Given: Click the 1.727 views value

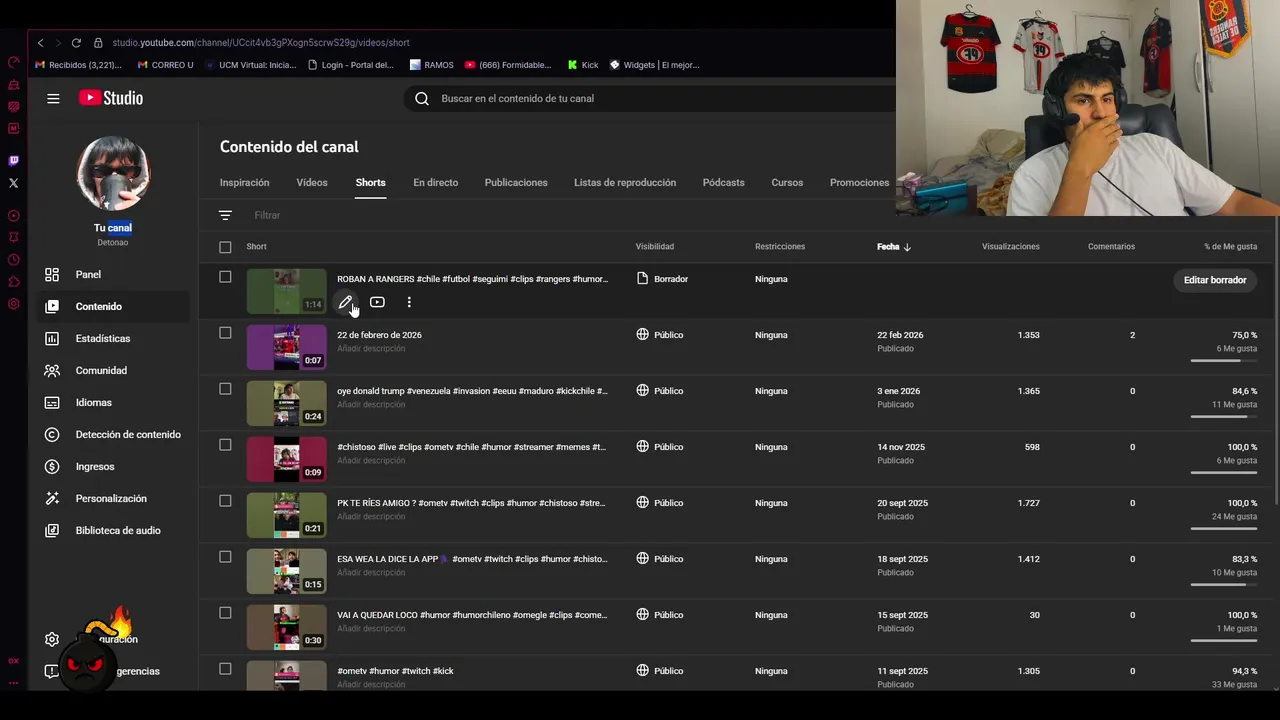Looking at the screenshot, I should click(x=1028, y=503).
